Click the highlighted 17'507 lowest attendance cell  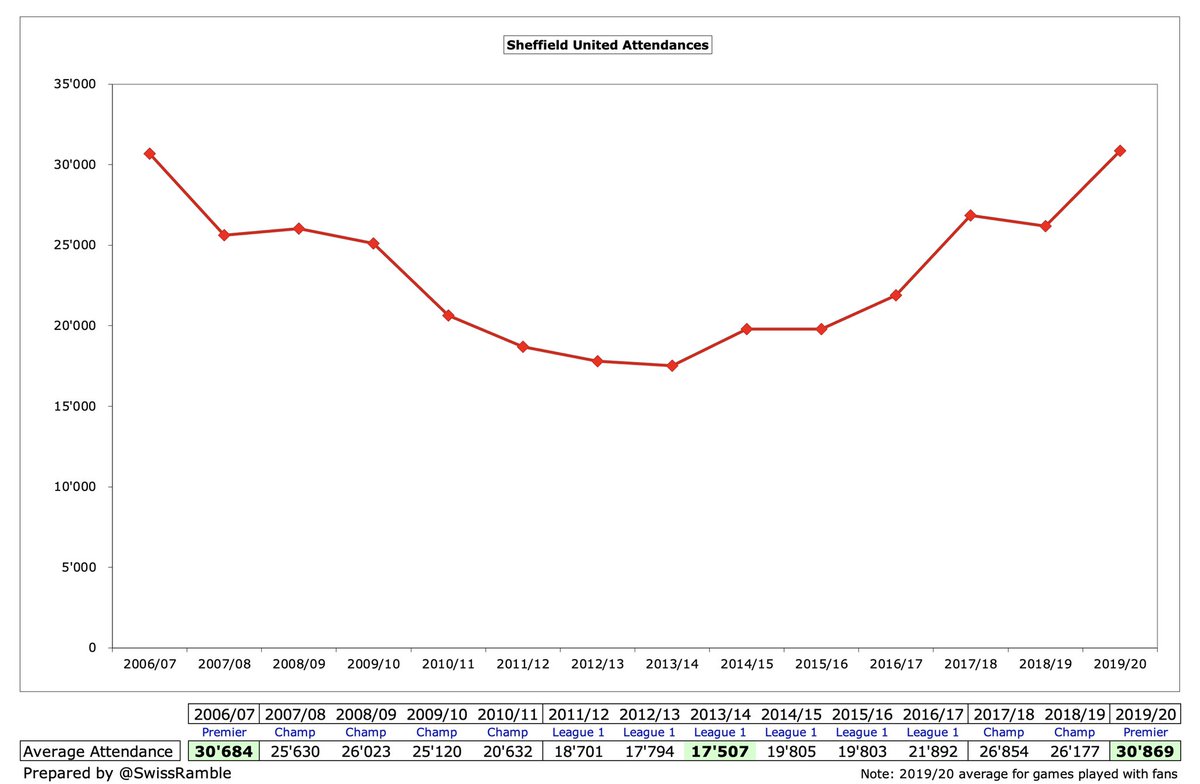point(720,751)
